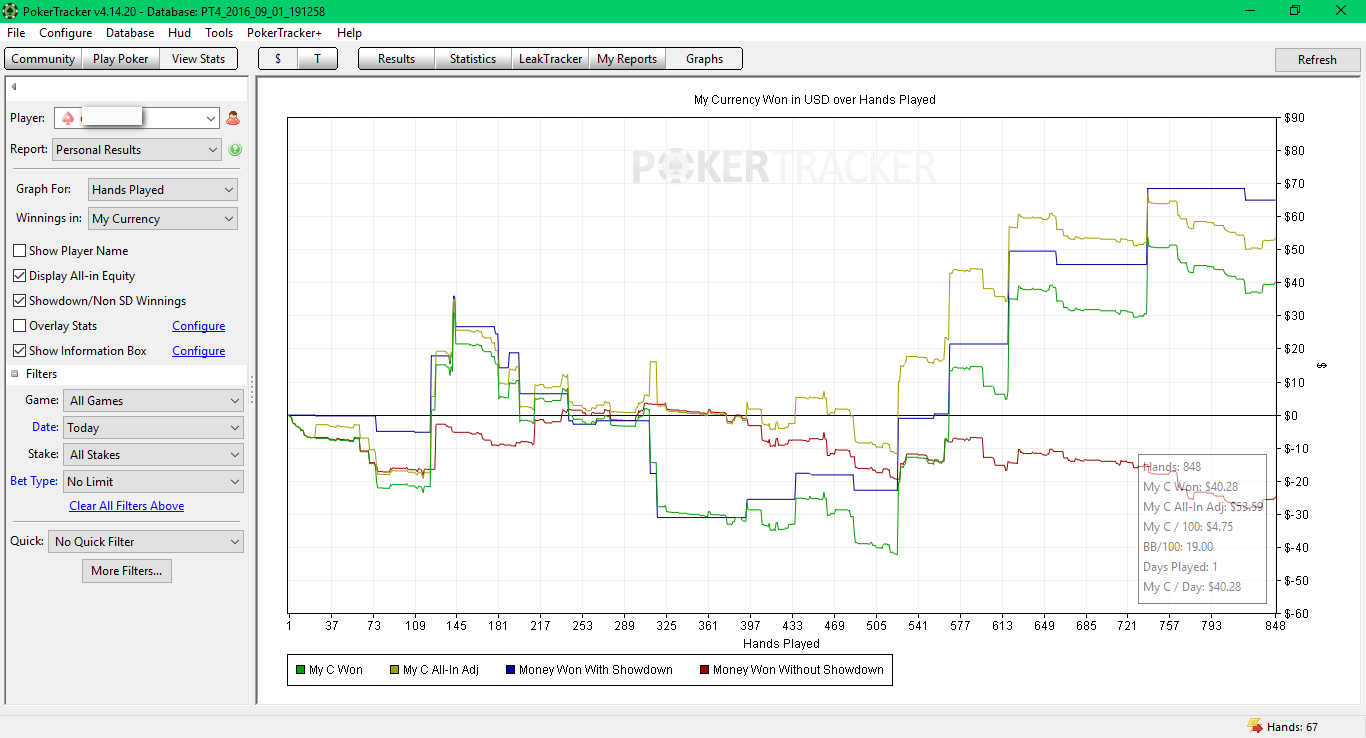Go to the Results tab
The image size is (1366, 738).
click(x=397, y=59)
